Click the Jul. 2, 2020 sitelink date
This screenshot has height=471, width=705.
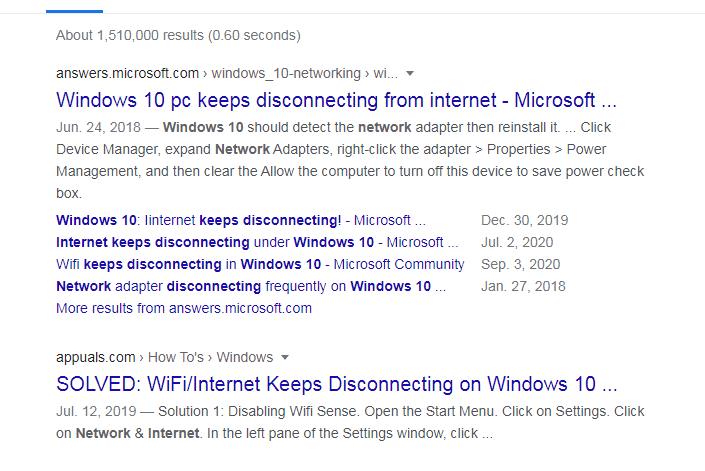point(517,242)
